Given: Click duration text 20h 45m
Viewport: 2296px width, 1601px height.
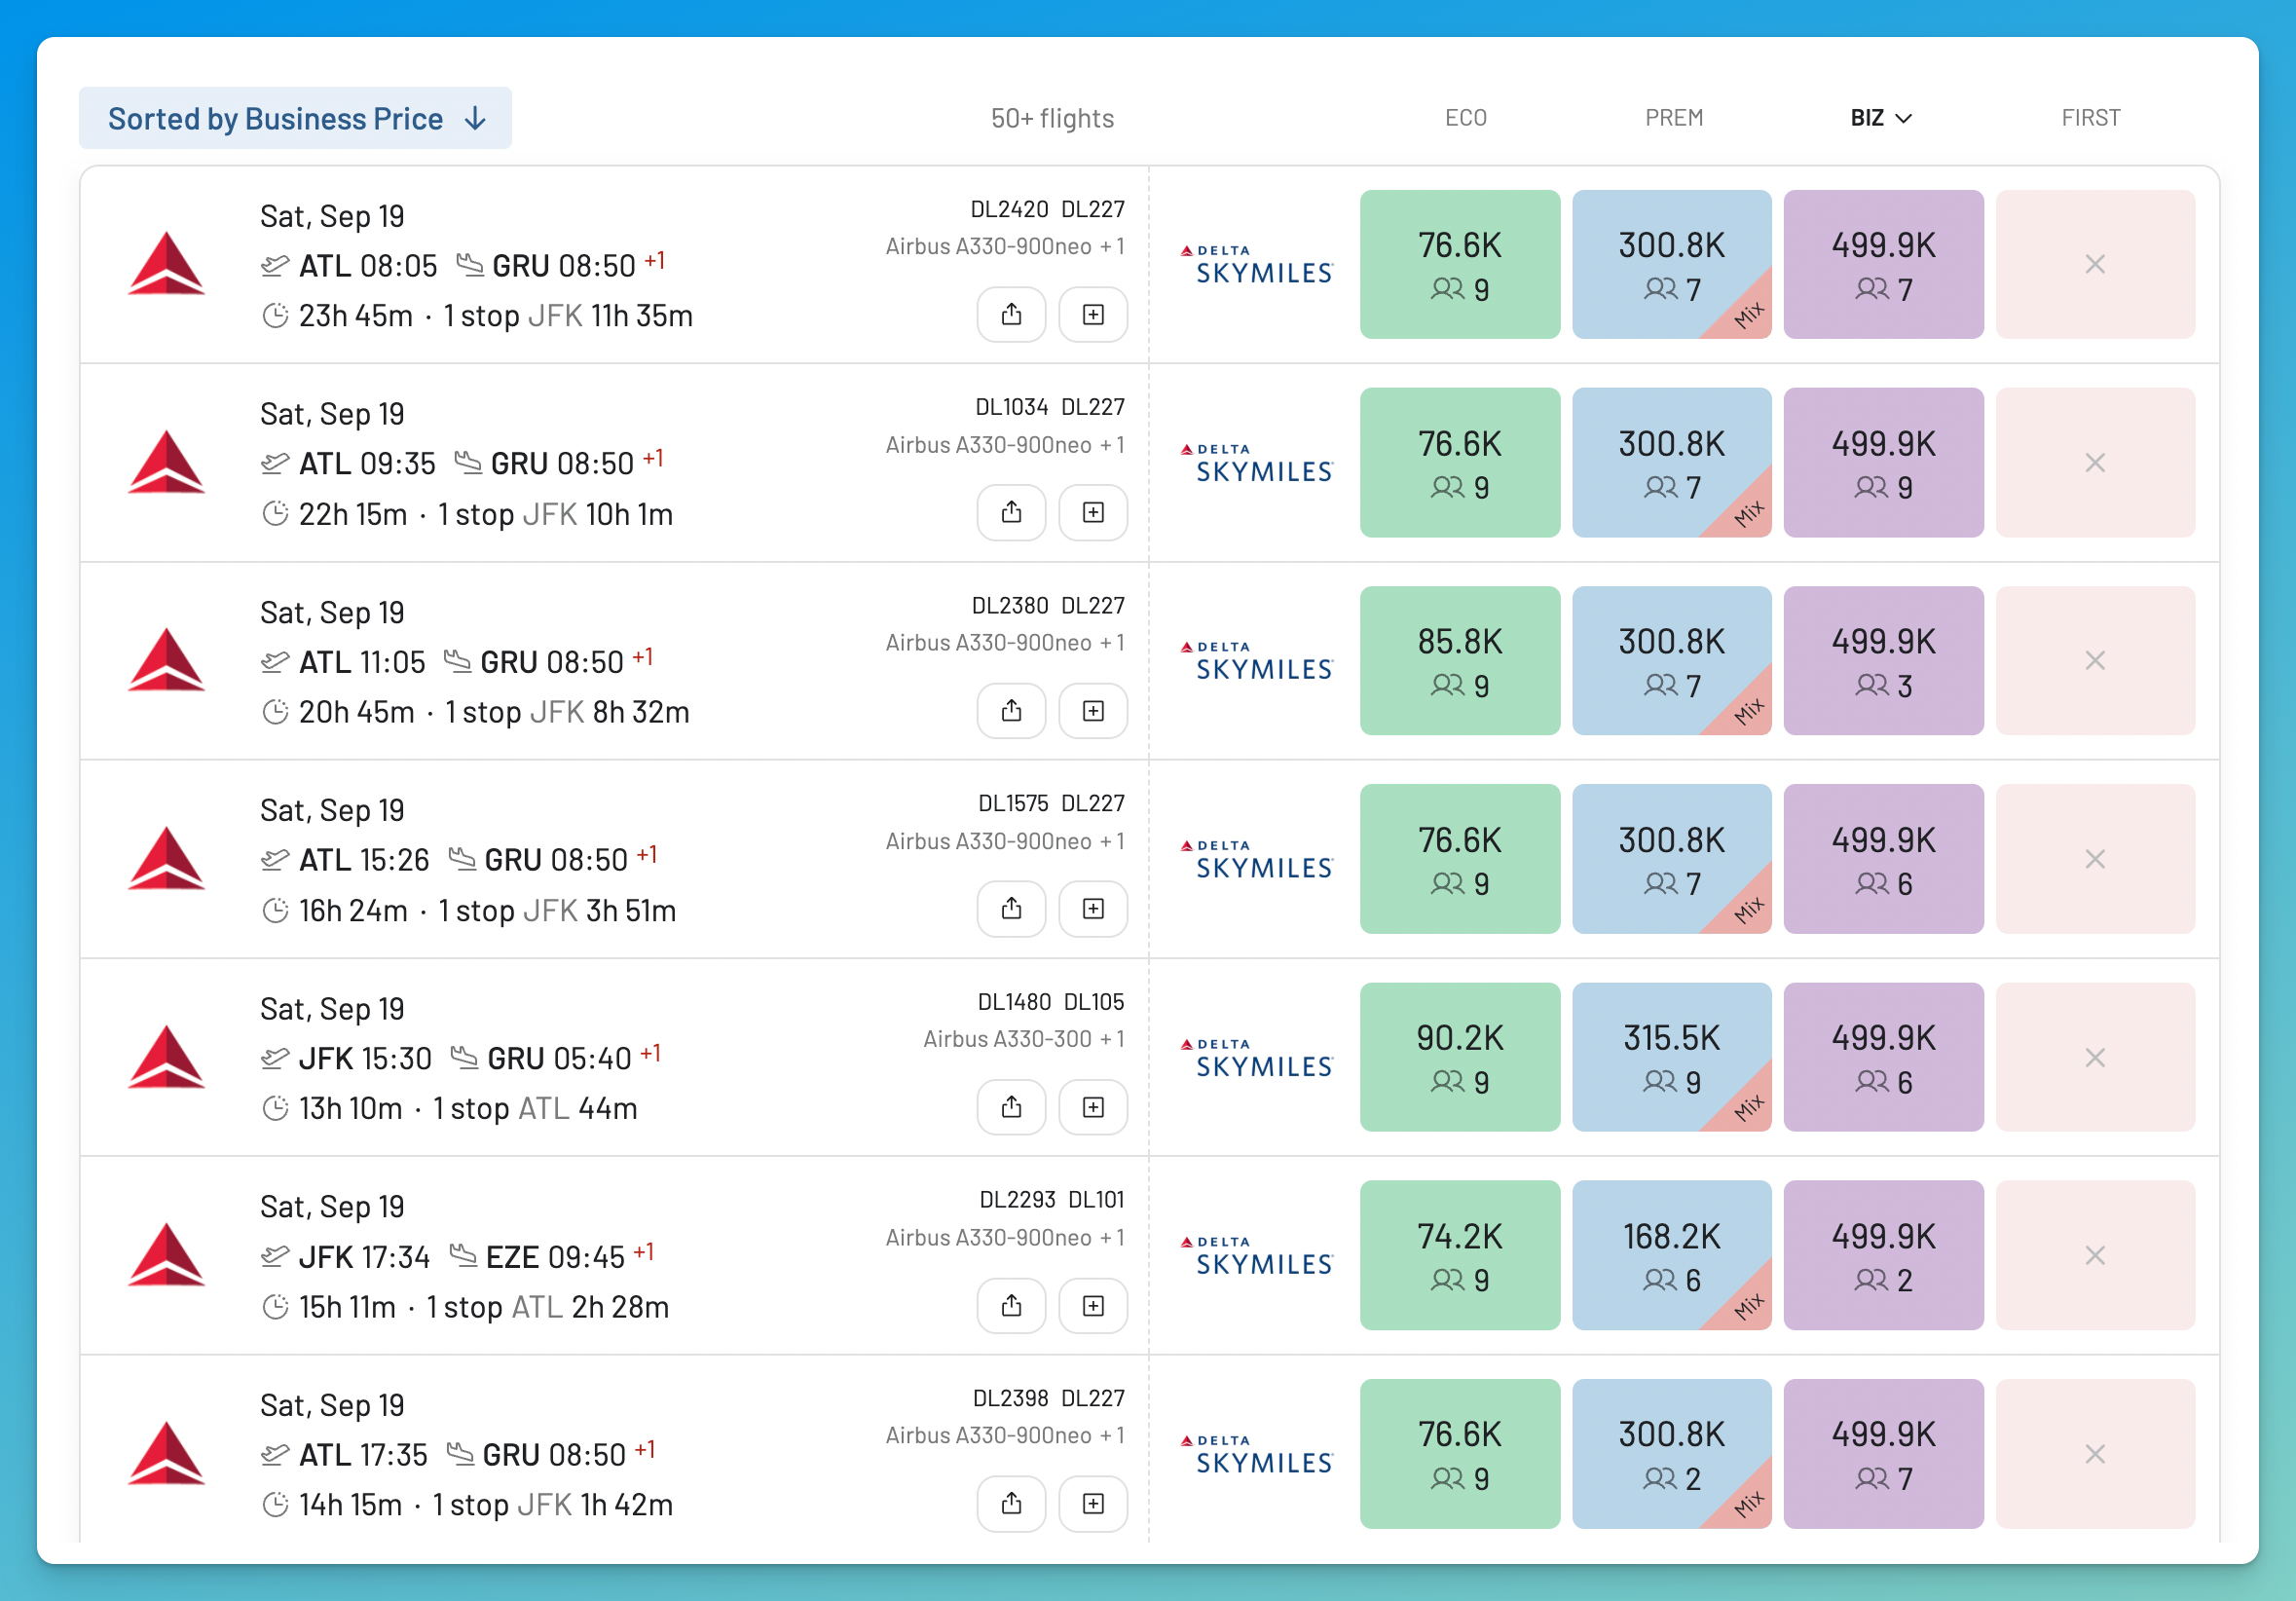Looking at the screenshot, I should tap(357, 712).
